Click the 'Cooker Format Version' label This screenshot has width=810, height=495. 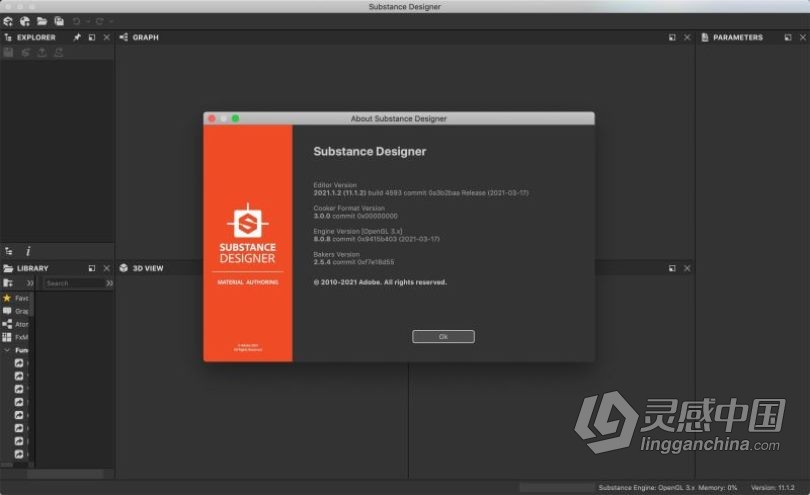click(x=349, y=208)
